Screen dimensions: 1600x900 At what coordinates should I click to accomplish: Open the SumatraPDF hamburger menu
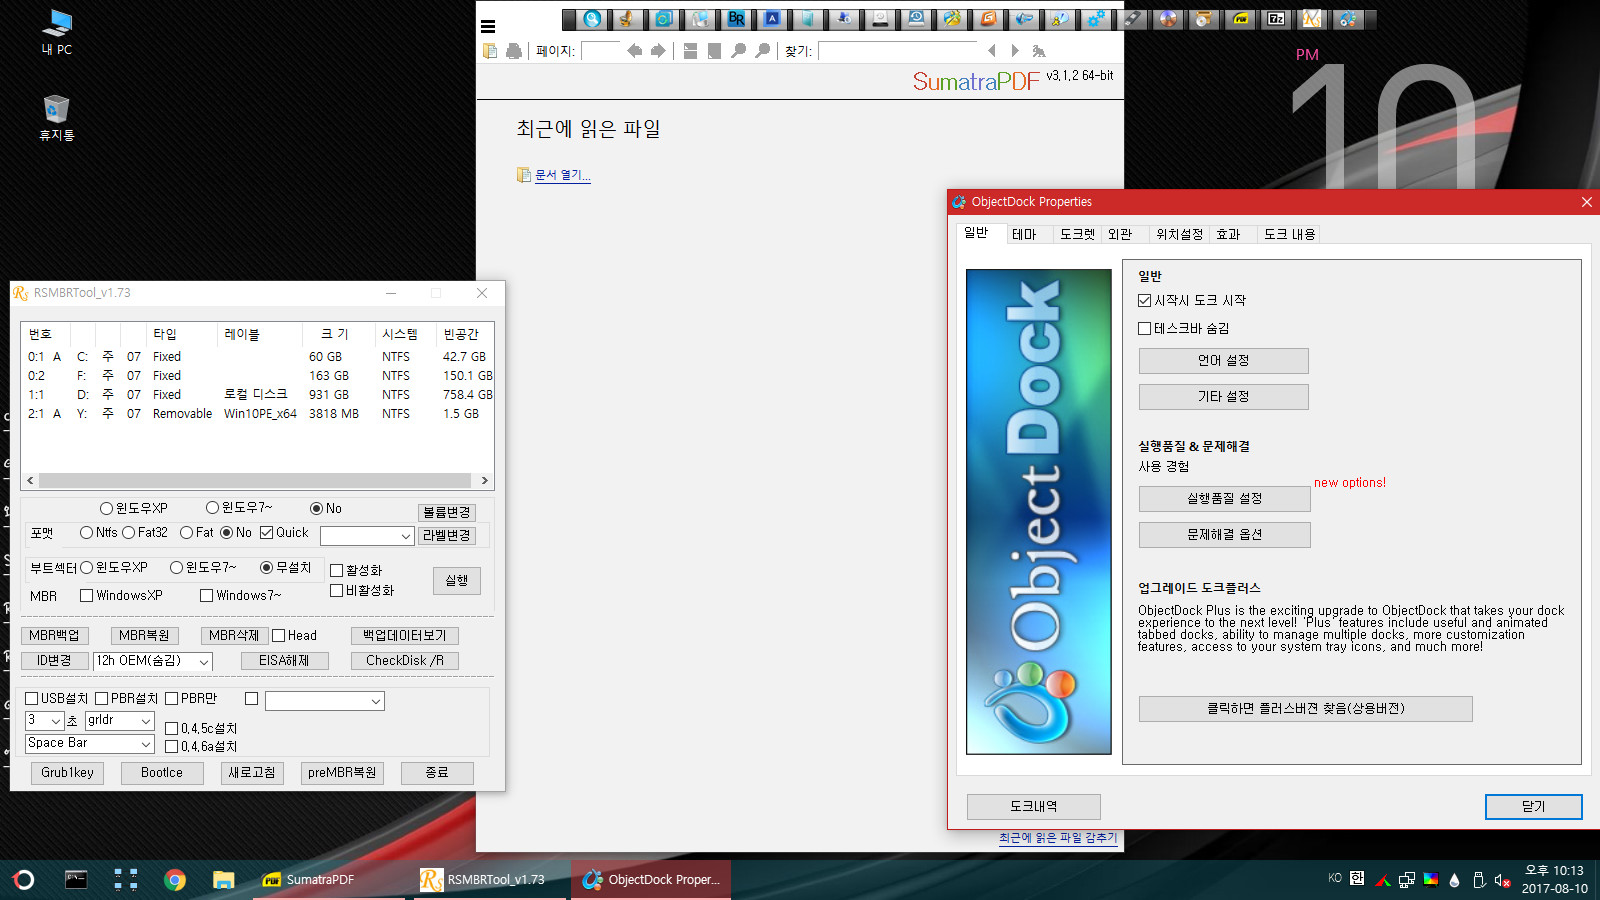click(x=488, y=27)
